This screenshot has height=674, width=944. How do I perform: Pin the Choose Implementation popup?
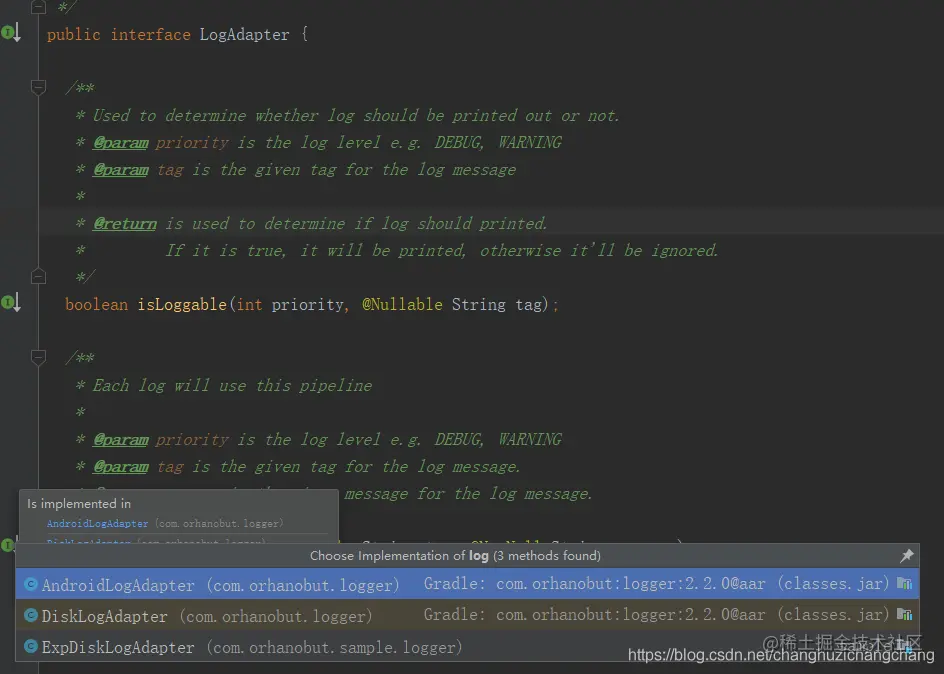coord(906,555)
